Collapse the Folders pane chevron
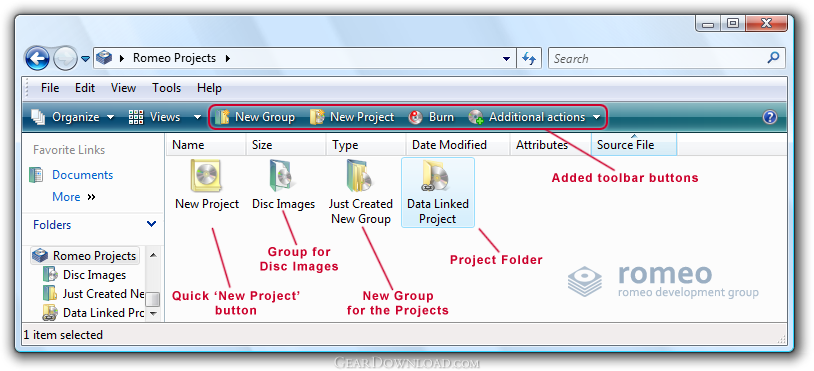814x371 pixels. tap(151, 224)
